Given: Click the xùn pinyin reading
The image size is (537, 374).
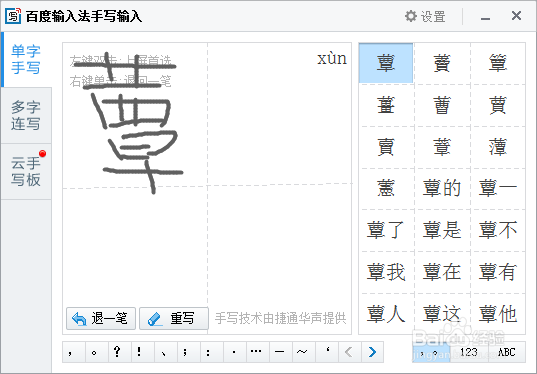Looking at the screenshot, I should click(x=332, y=59).
